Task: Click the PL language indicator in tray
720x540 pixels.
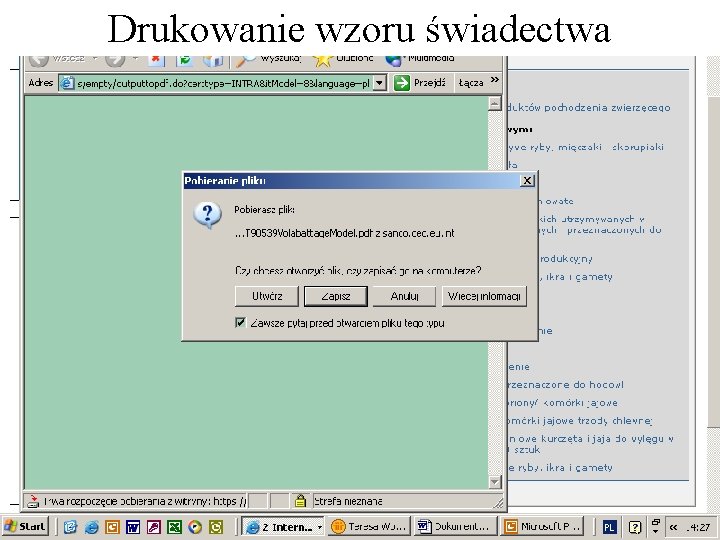Action: click(x=609, y=527)
